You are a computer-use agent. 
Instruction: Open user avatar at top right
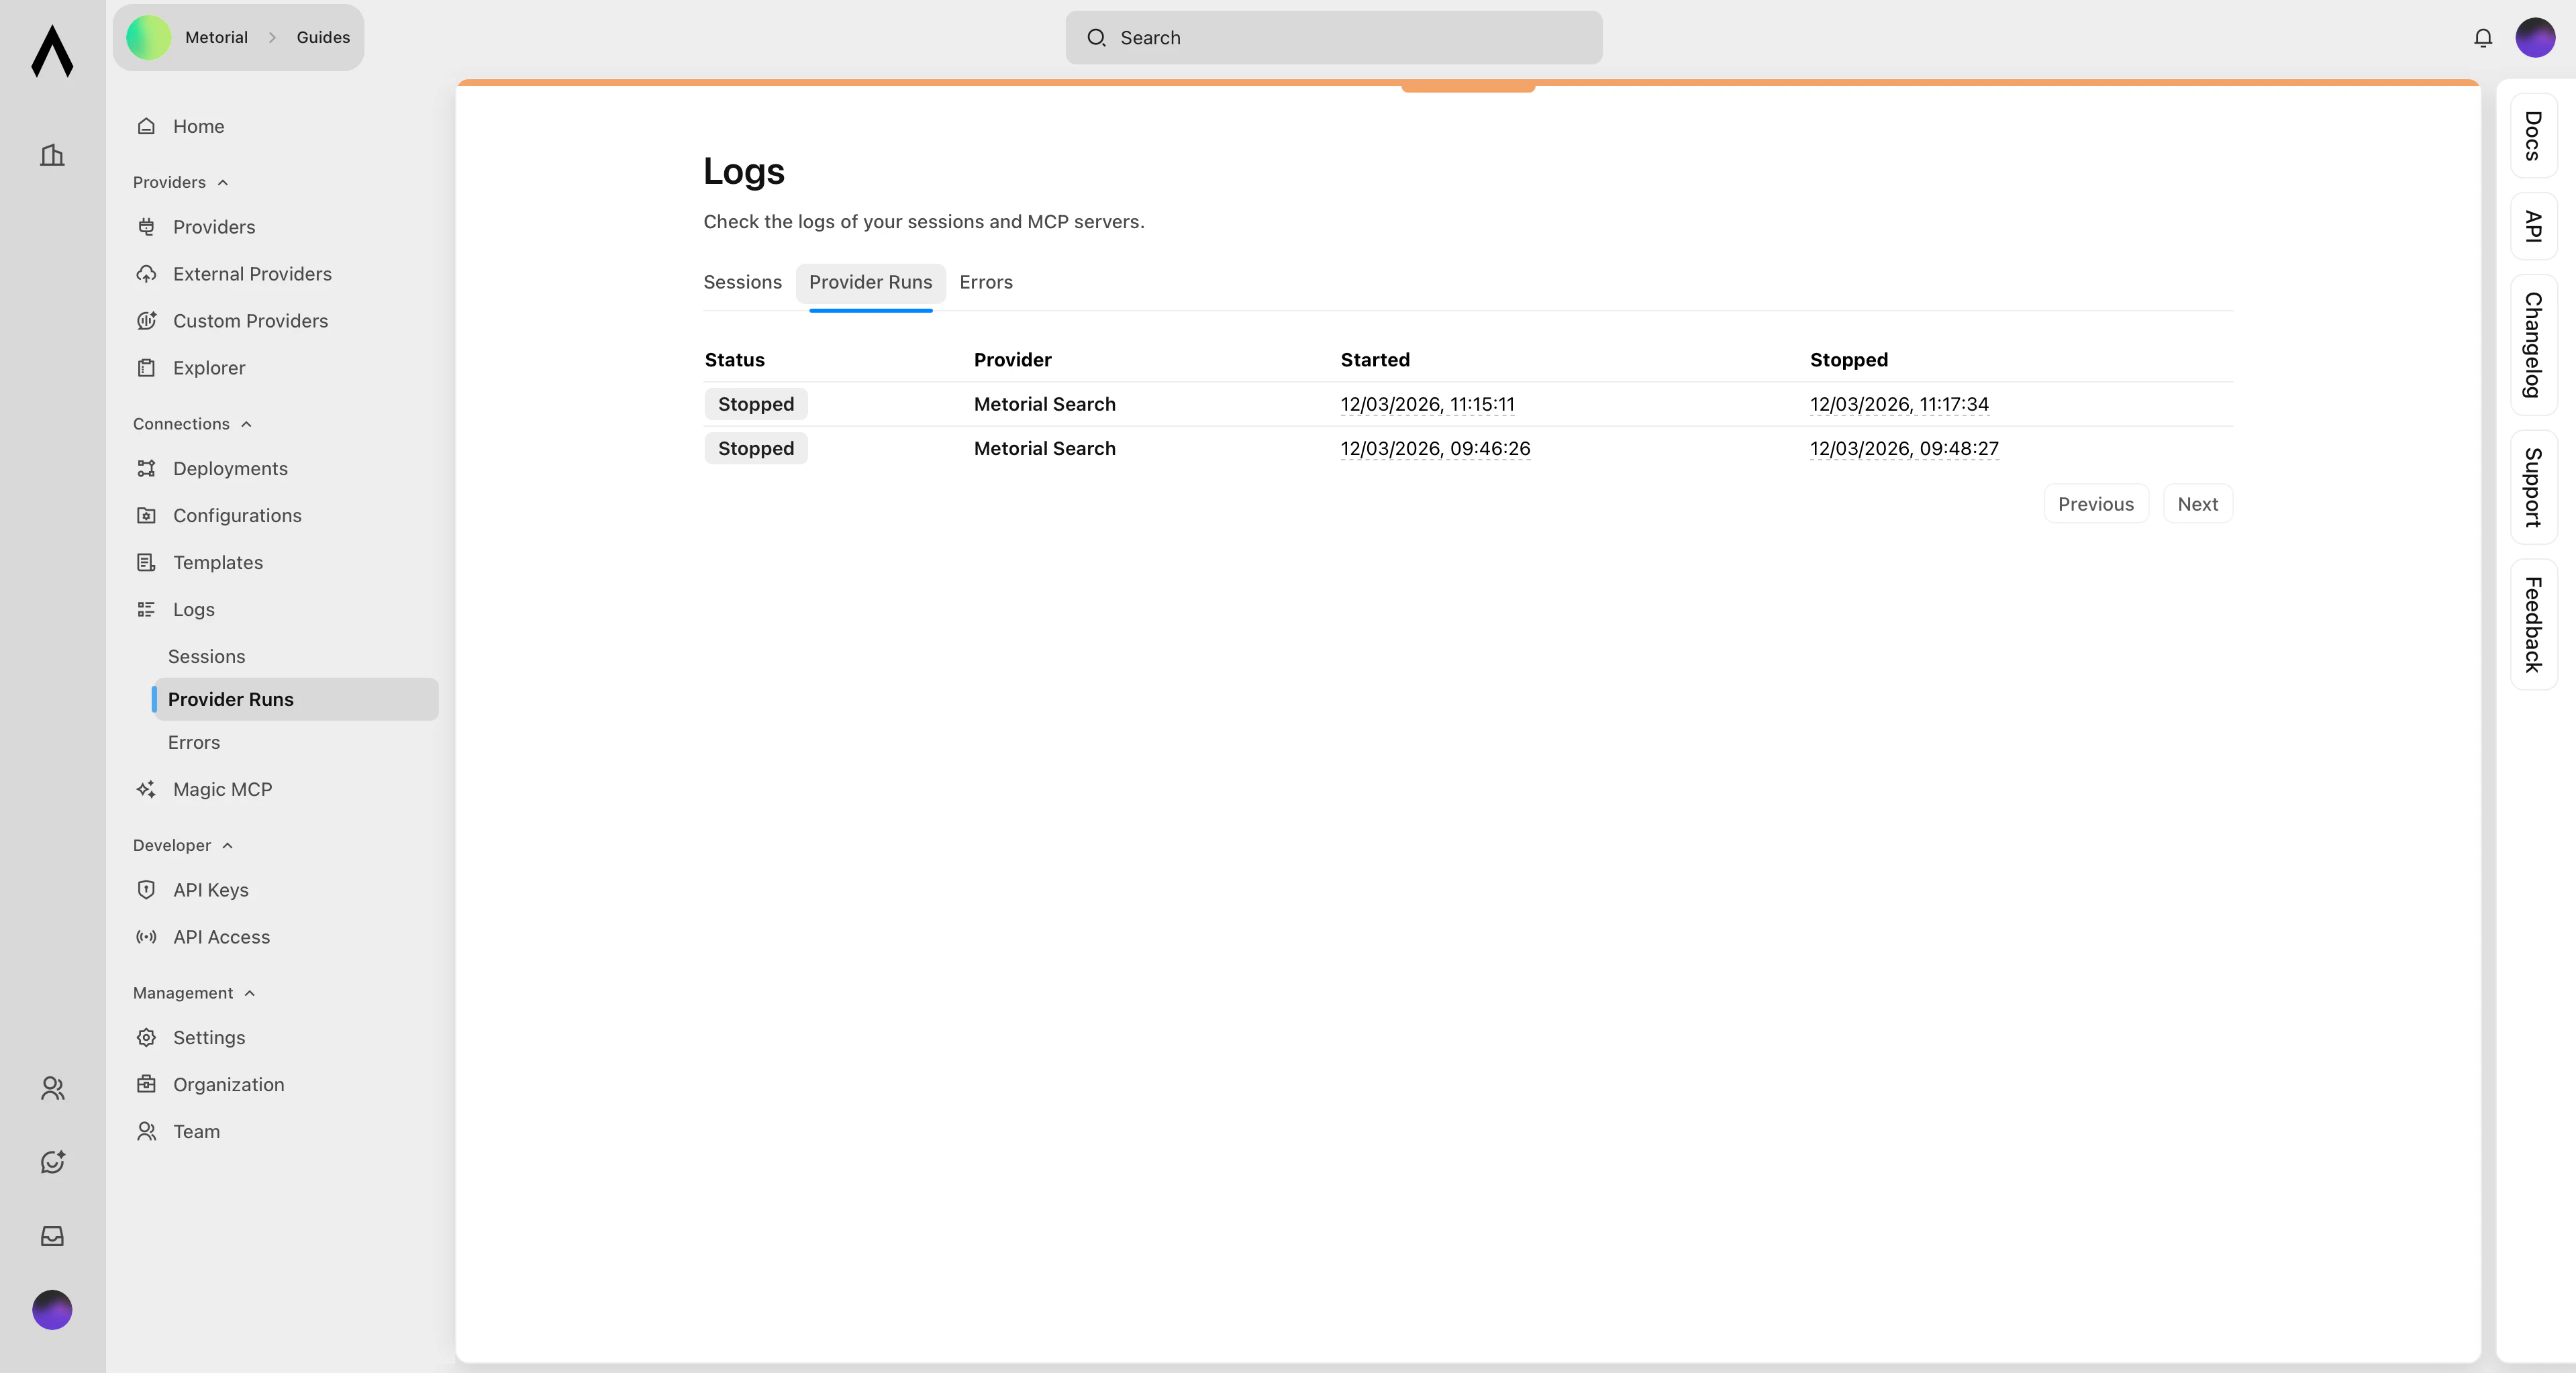click(x=2534, y=38)
